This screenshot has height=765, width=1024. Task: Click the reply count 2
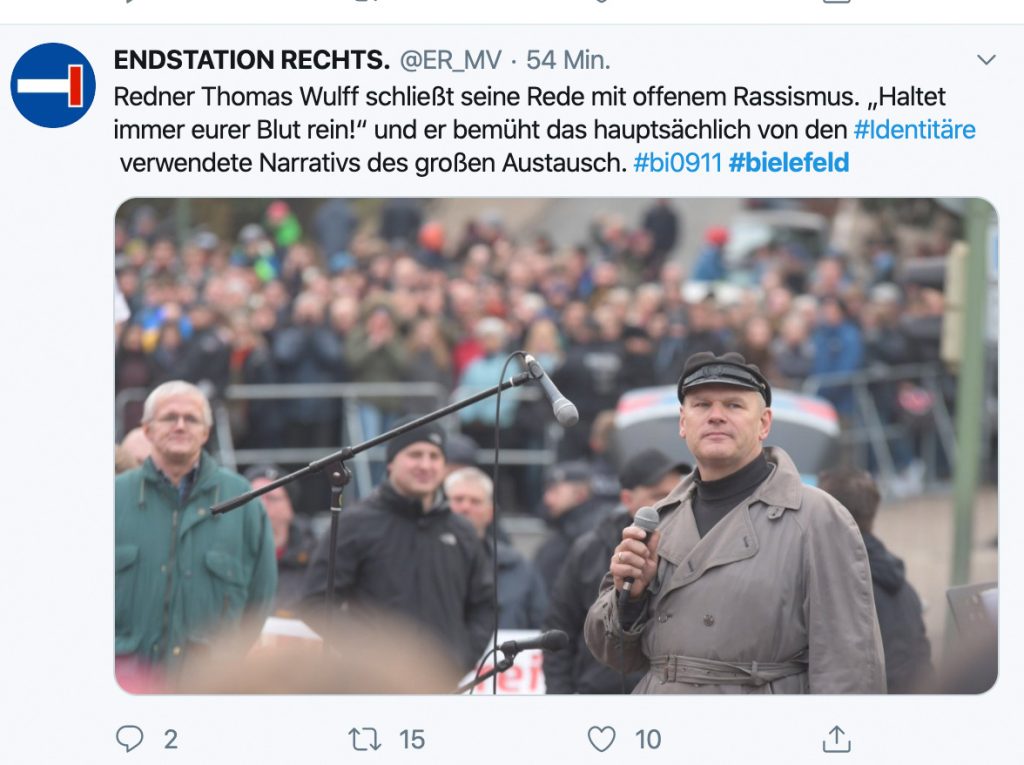tap(170, 740)
